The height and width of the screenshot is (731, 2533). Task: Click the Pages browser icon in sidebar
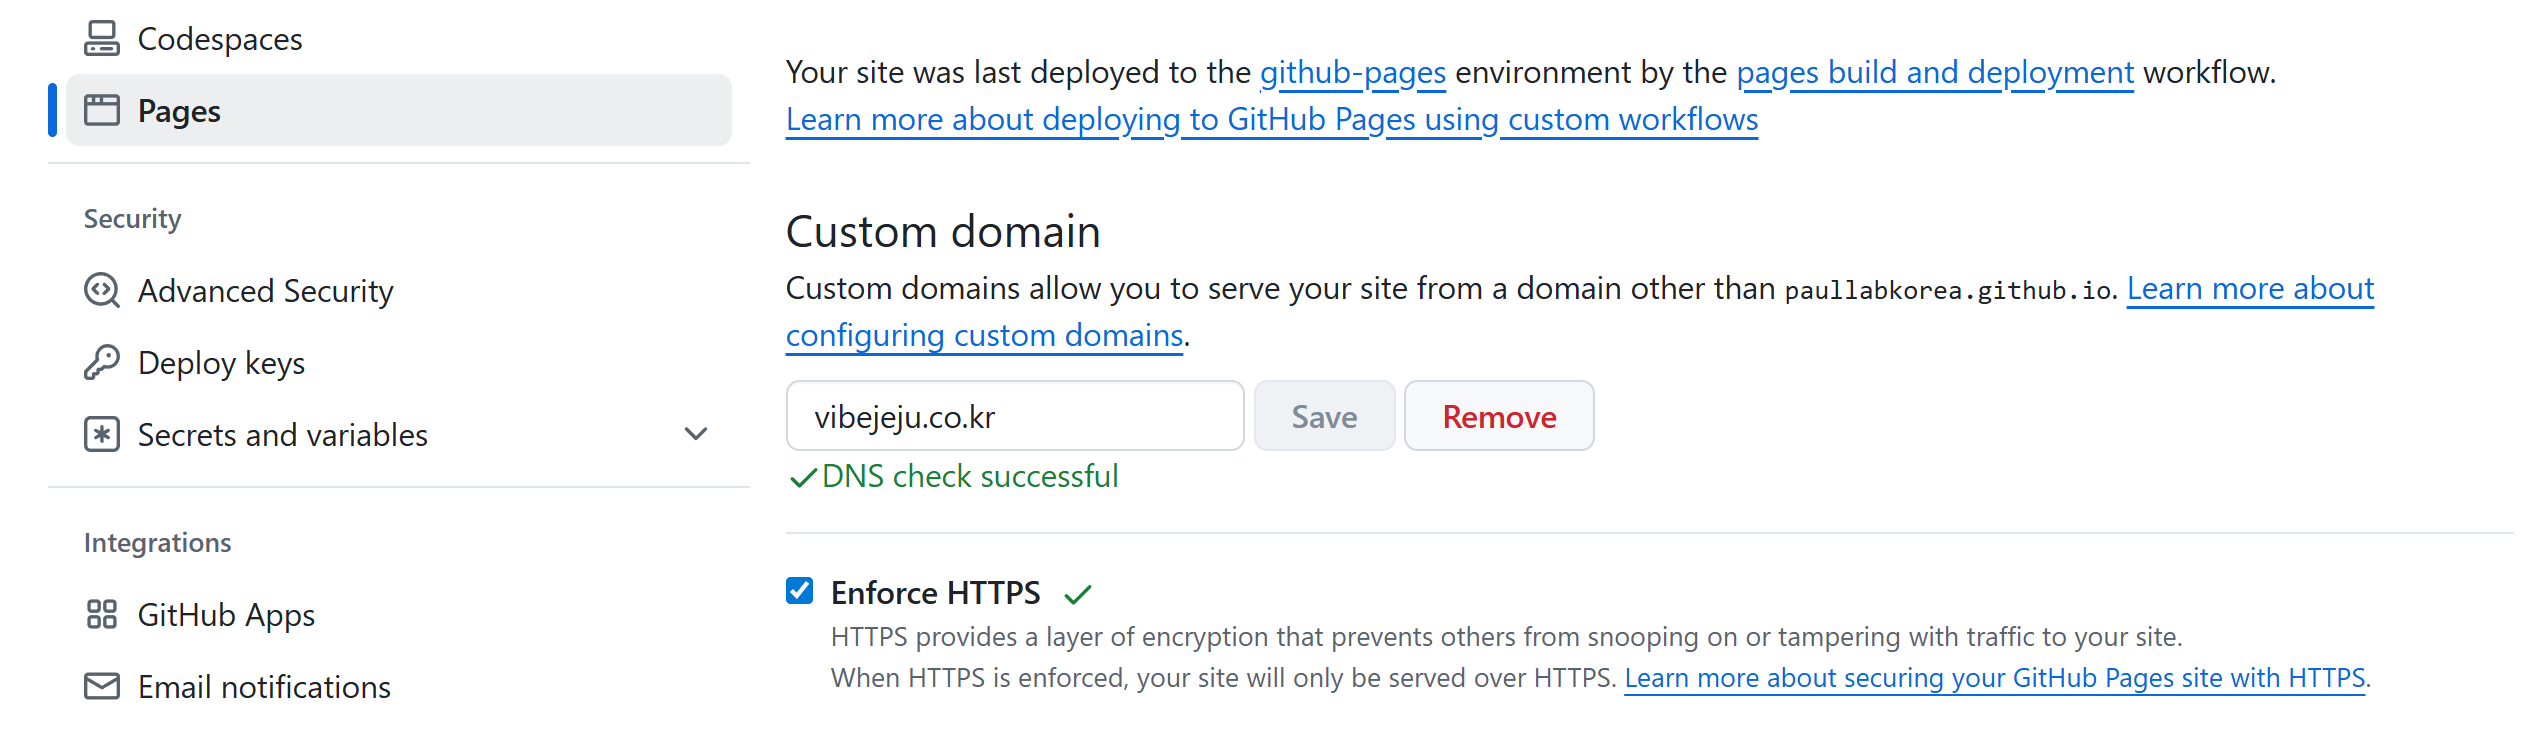[102, 111]
